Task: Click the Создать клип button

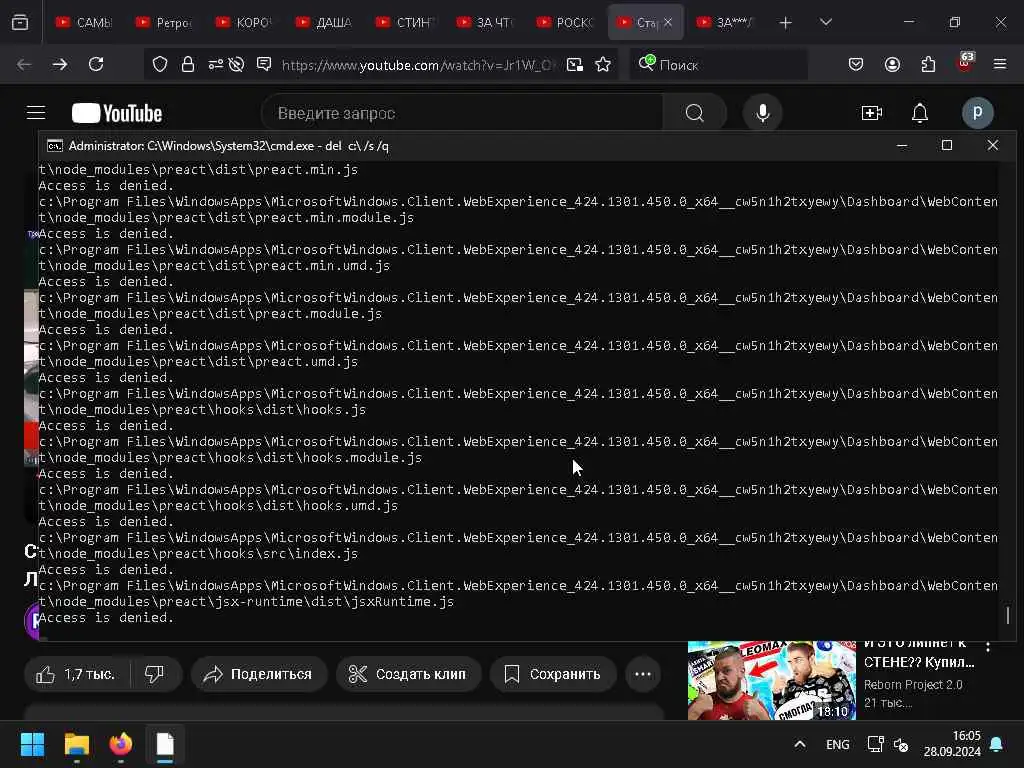Action: pos(408,674)
